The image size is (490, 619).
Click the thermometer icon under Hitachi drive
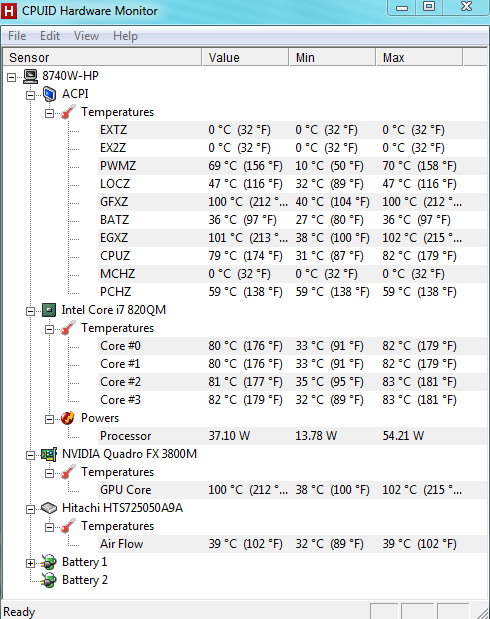[68, 526]
